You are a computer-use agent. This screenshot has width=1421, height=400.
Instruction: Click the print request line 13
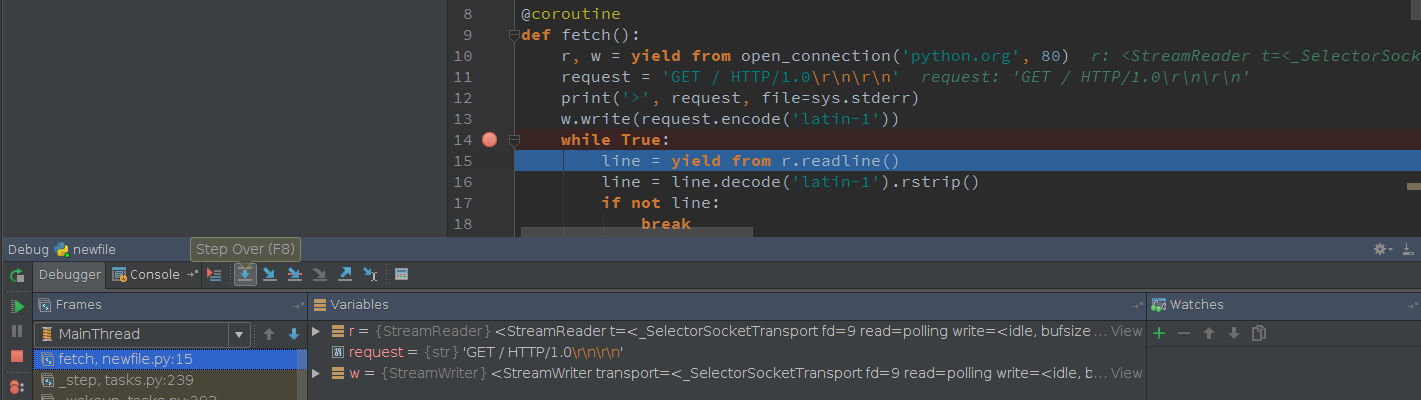740,98
